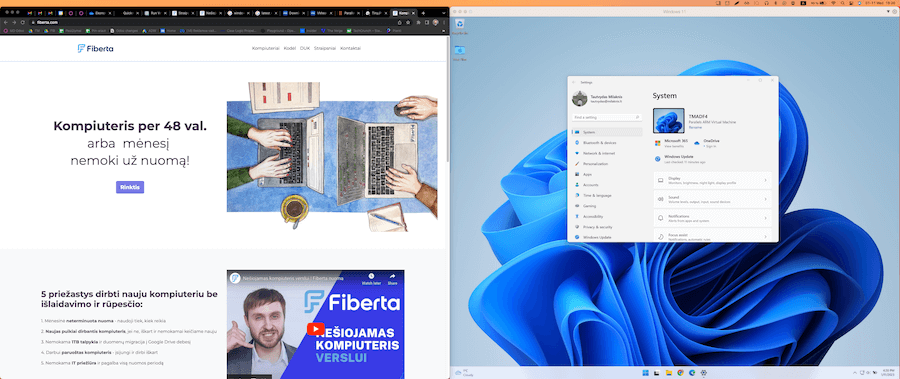Open Chrome extensions puzzle icon
Viewport: 900px width, 379px height.
418,22
